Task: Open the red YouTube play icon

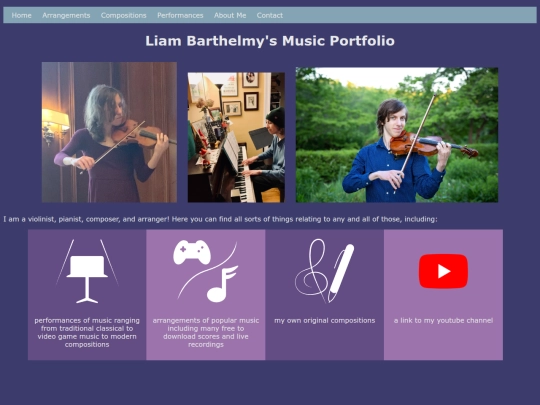Action: coord(443,271)
